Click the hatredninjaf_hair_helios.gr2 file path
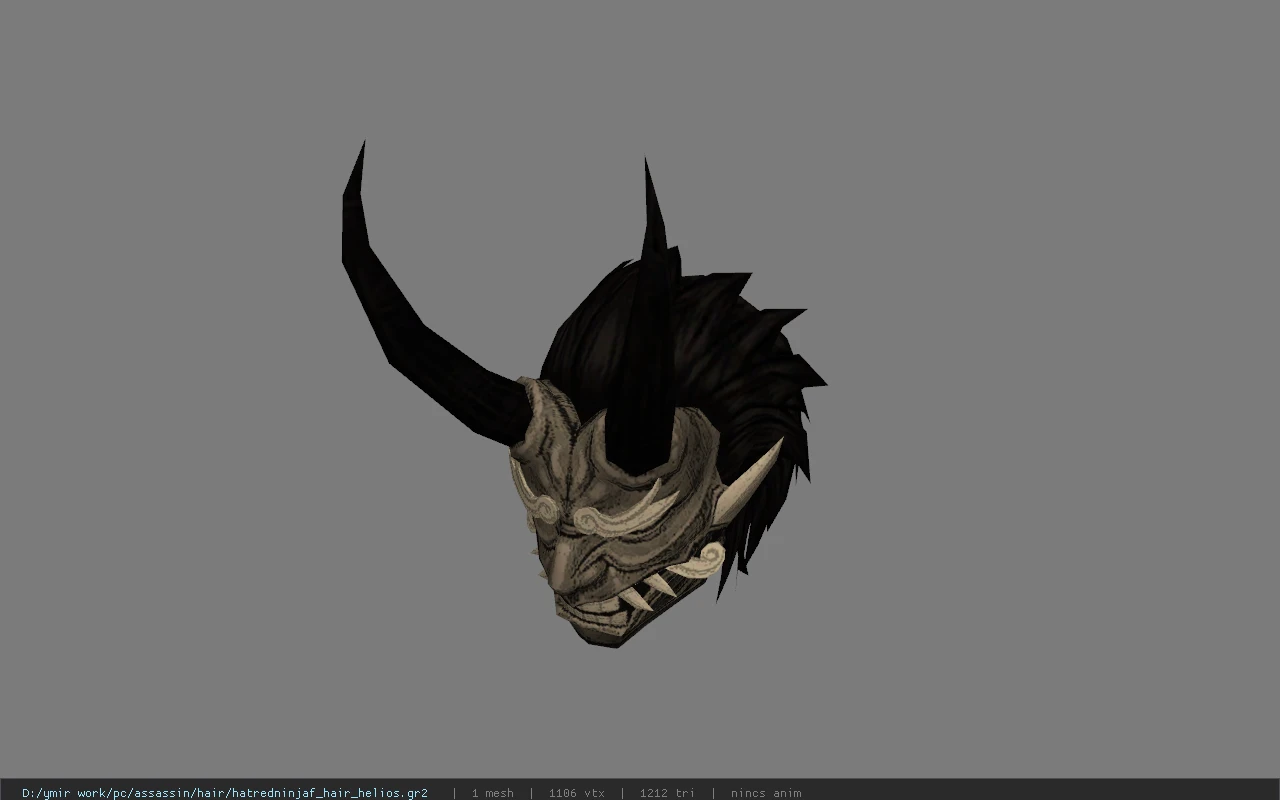1280x800 pixels. tap(225, 793)
